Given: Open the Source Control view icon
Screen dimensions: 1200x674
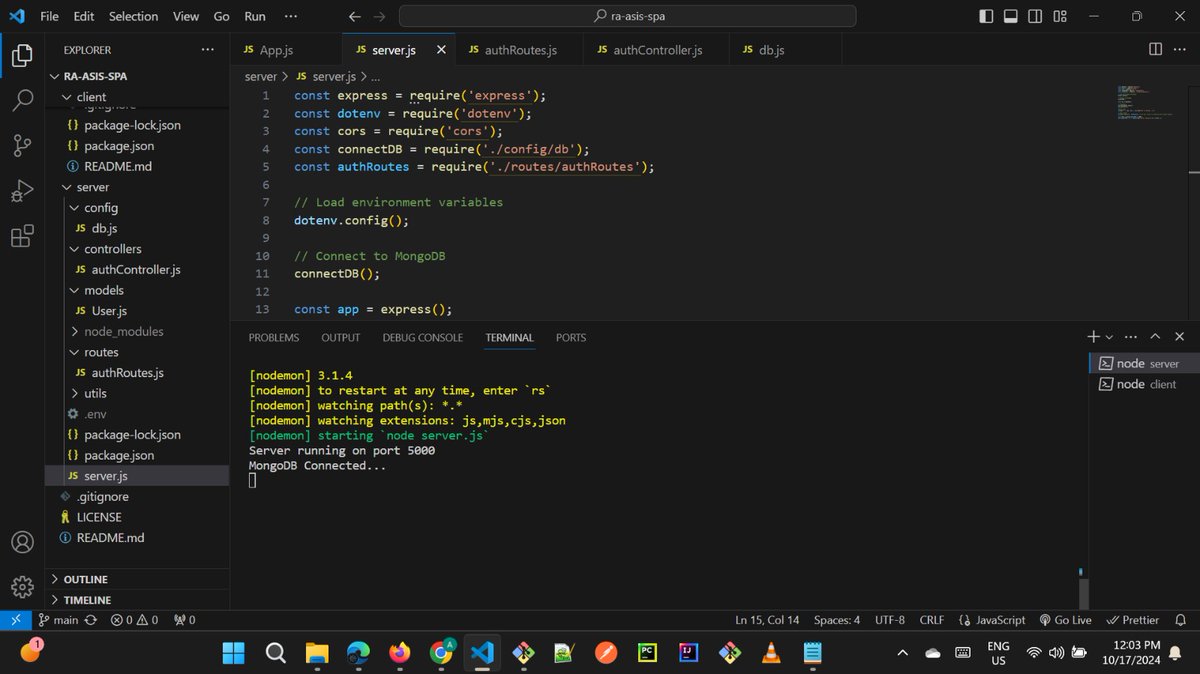Looking at the screenshot, I should tap(22, 146).
